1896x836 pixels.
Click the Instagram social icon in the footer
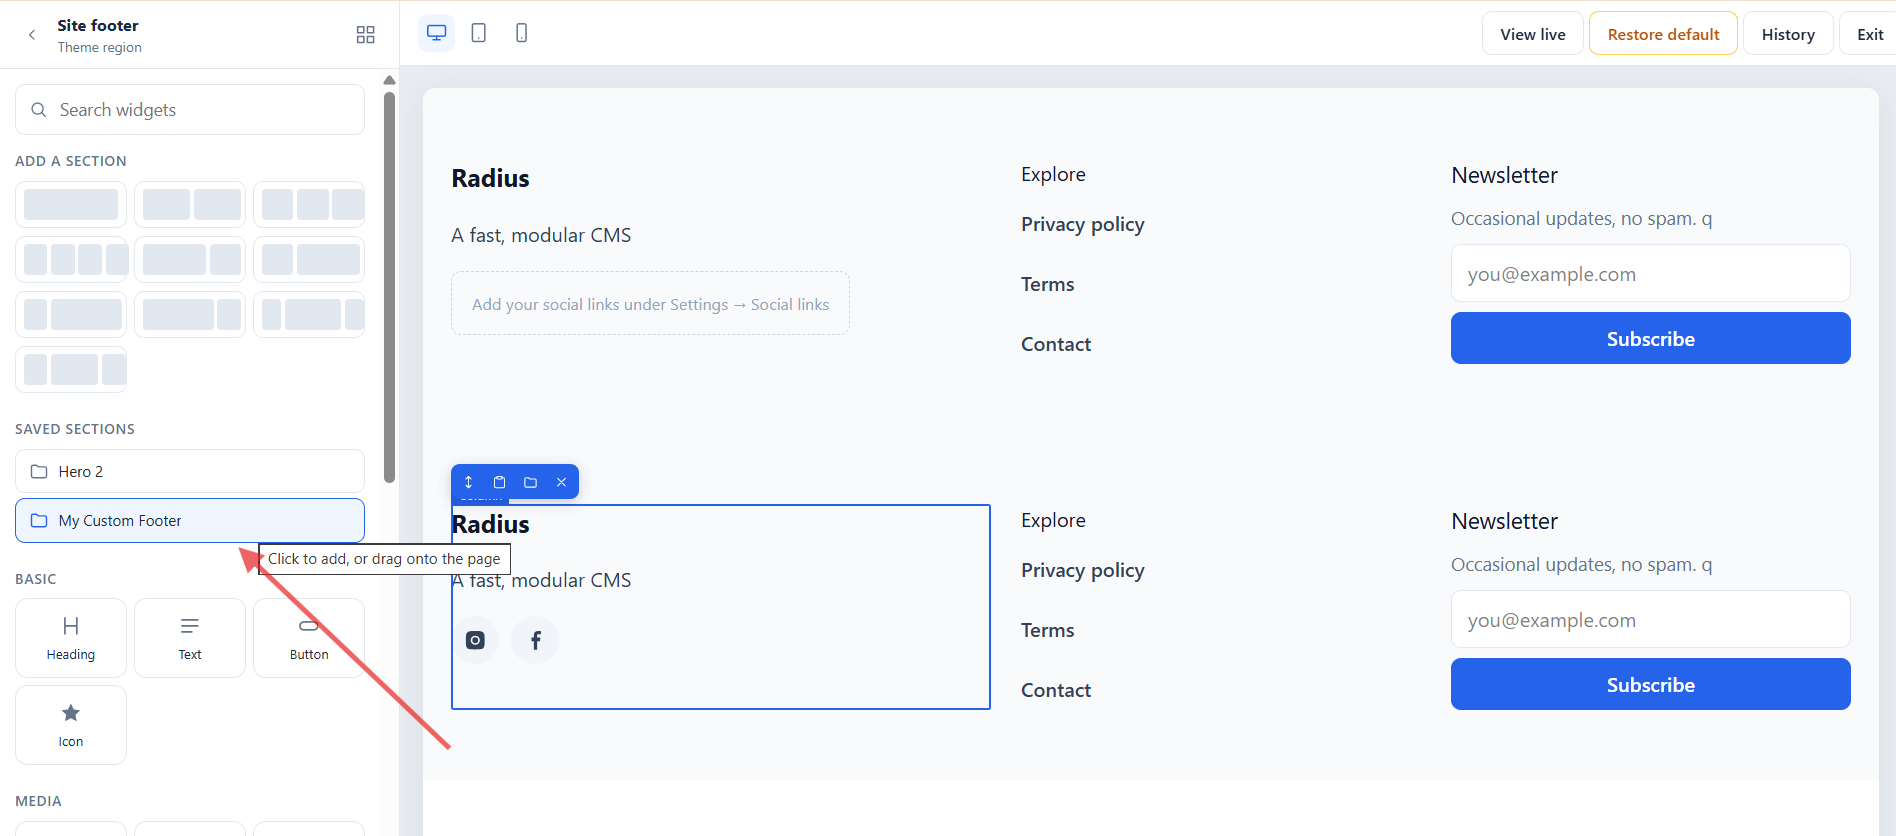pos(475,640)
